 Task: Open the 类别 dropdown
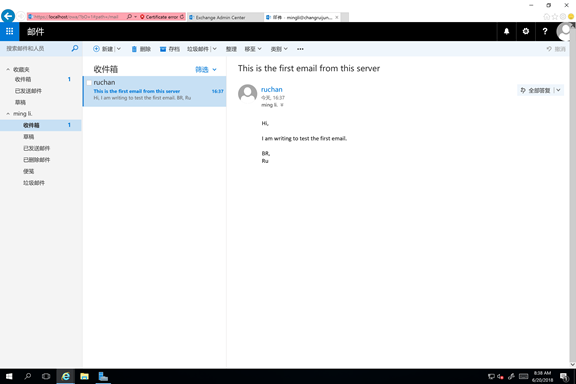pyautogui.click(x=279, y=49)
